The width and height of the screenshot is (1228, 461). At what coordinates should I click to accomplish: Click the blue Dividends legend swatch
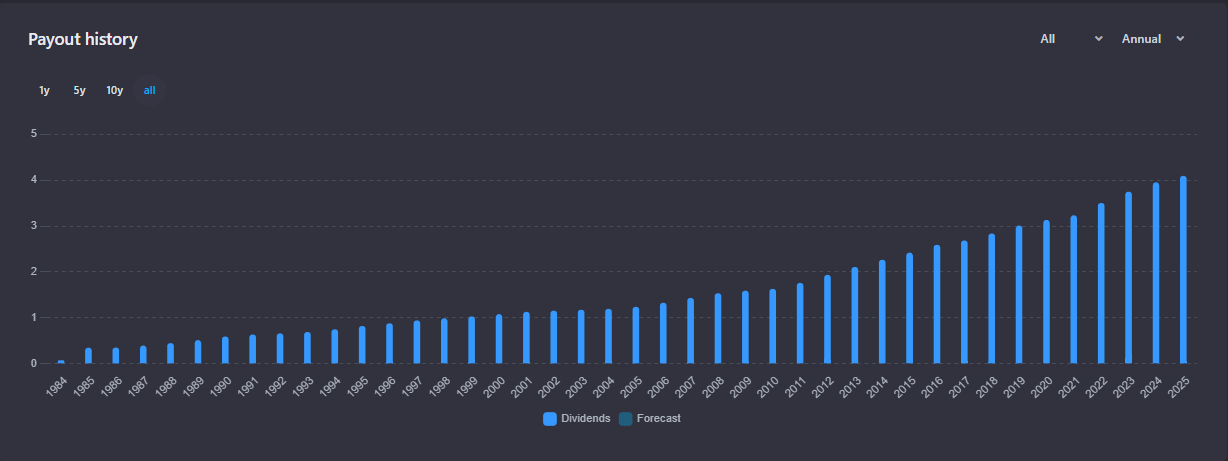(x=550, y=419)
